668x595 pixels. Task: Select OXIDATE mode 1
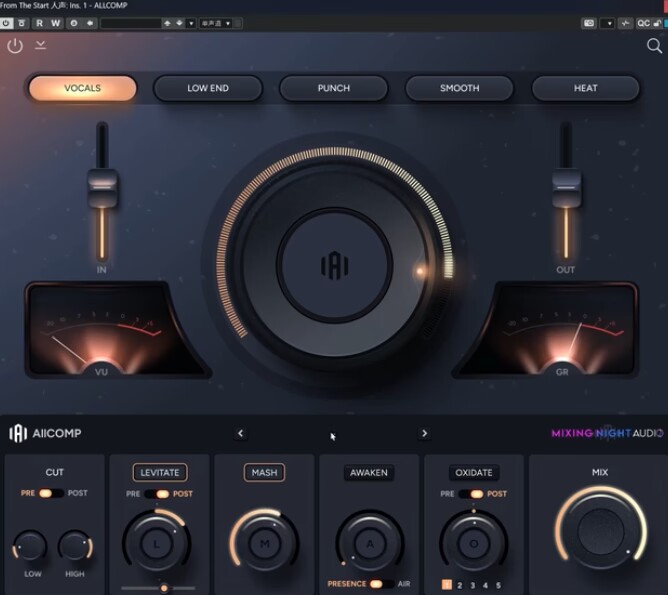click(x=446, y=584)
